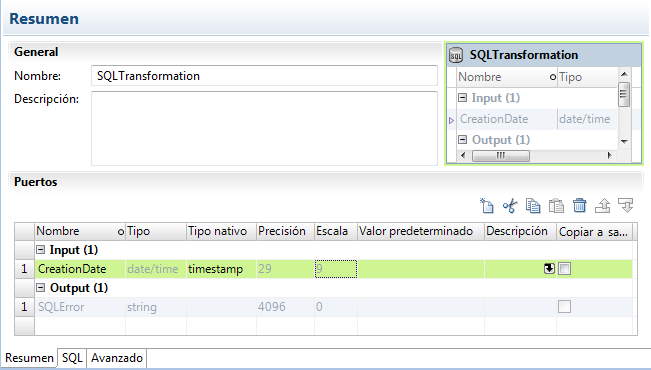Click the Escala column header
This screenshot has width=651, height=370.
tap(336, 231)
